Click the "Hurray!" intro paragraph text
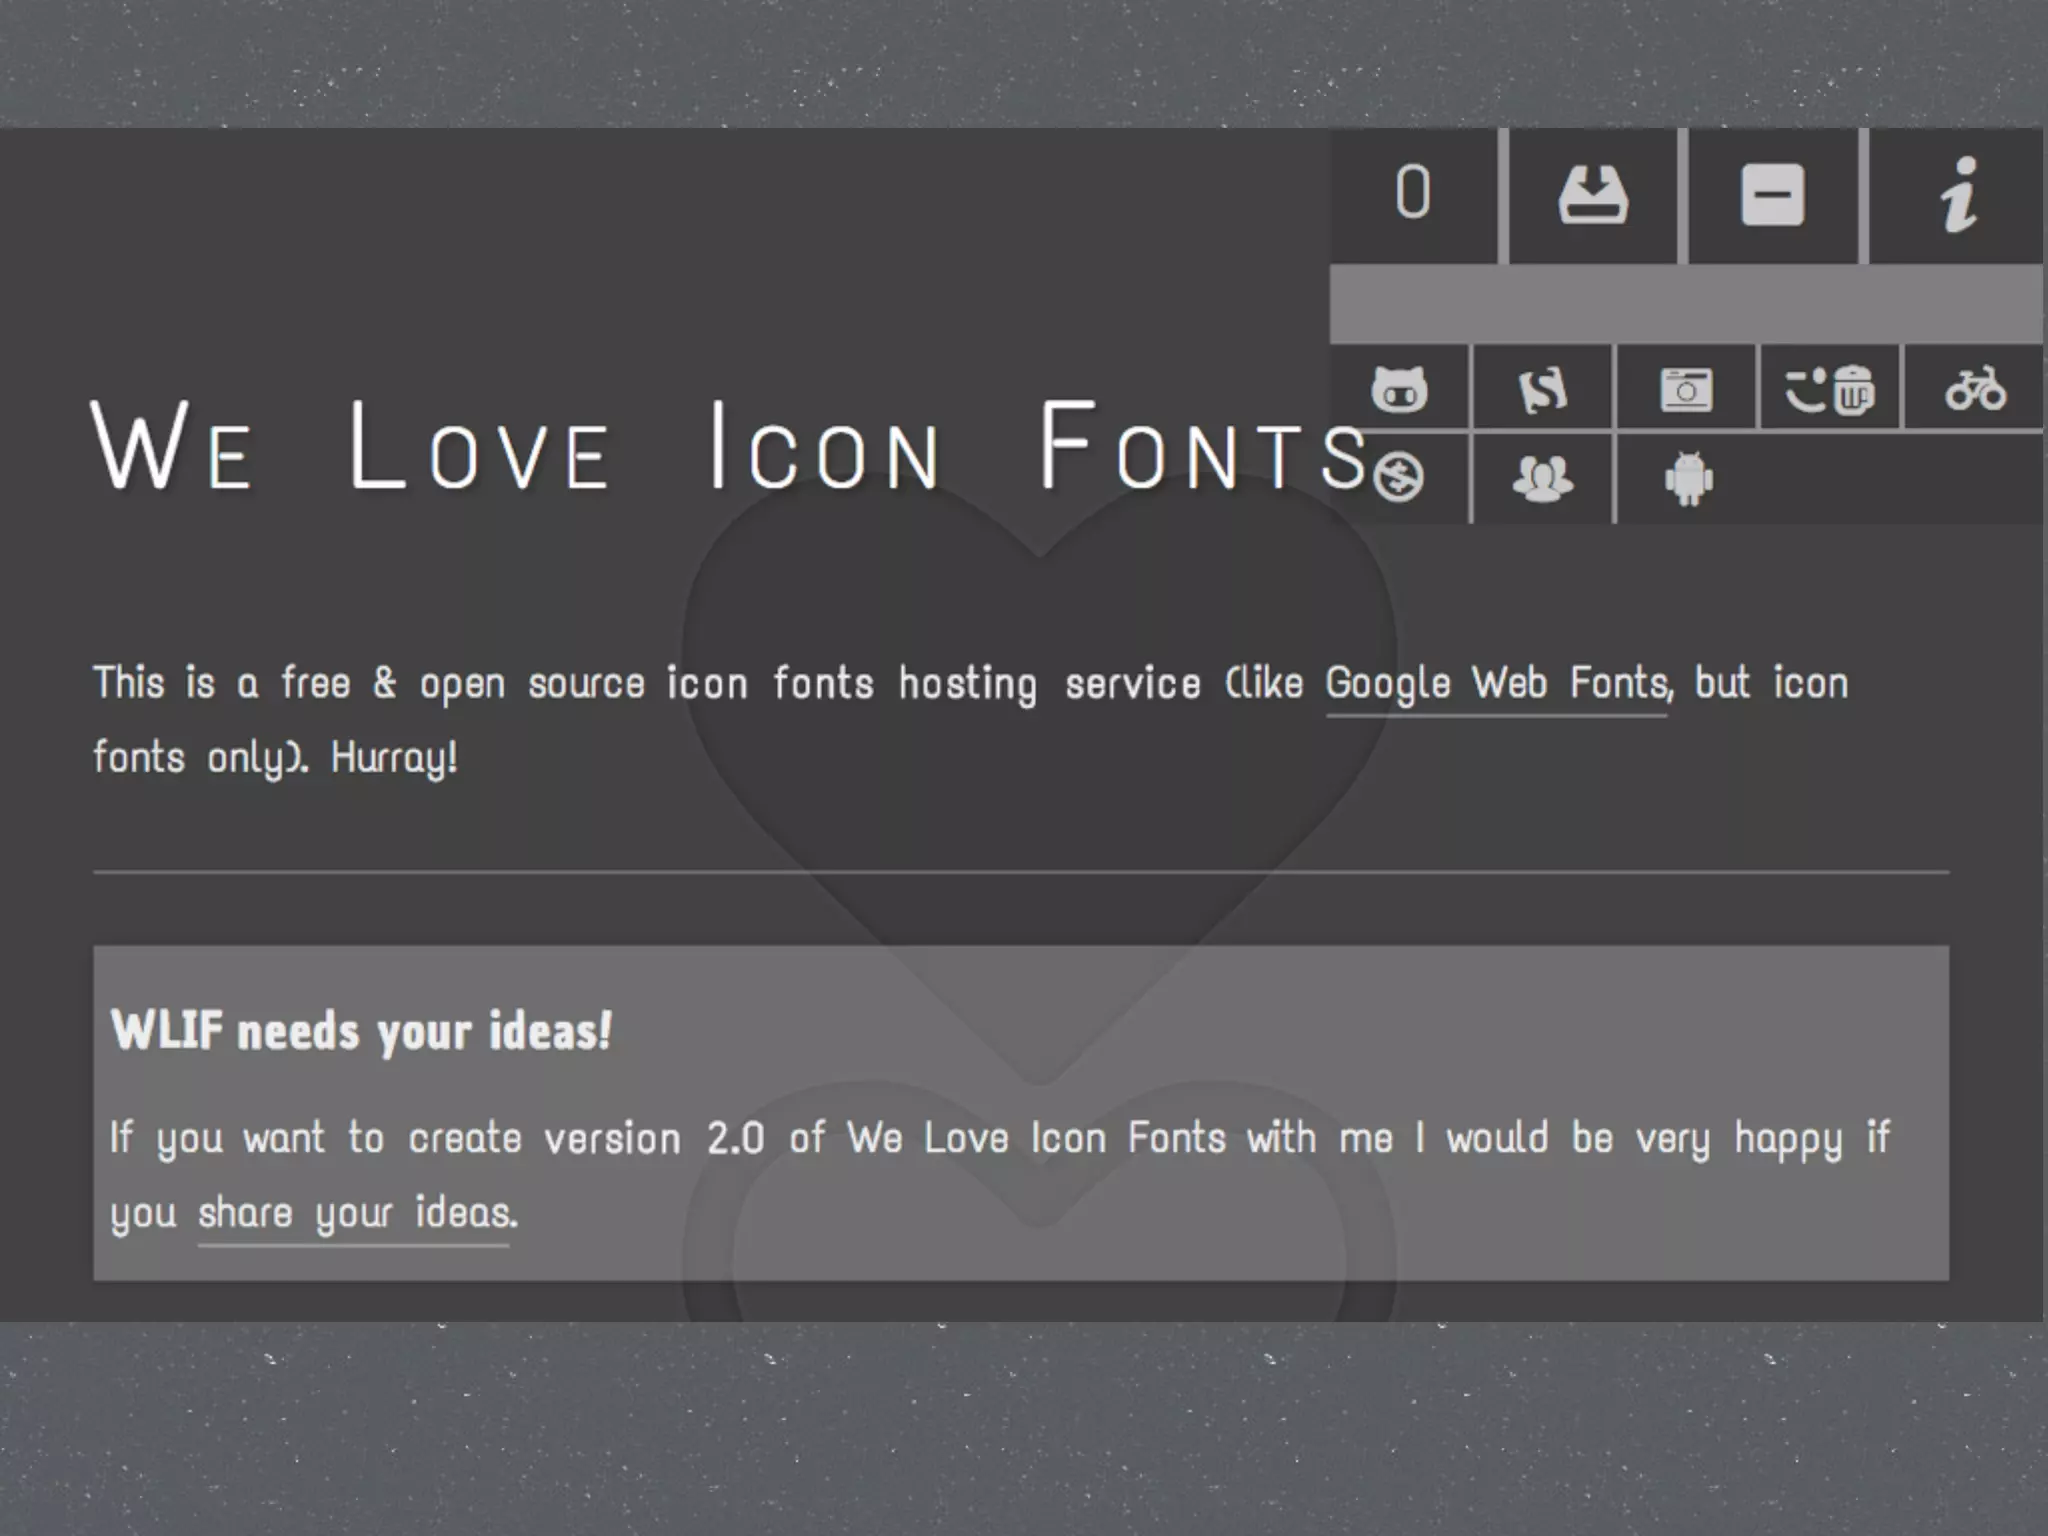Viewport: 2048px width, 1536px height. point(393,757)
